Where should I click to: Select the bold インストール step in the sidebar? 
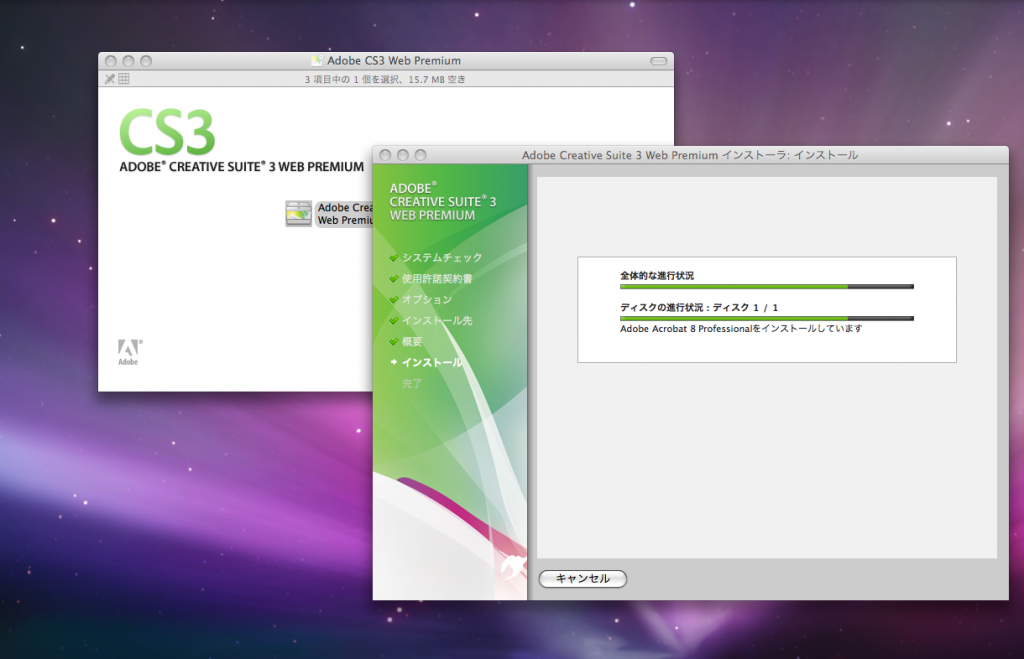tap(432, 362)
